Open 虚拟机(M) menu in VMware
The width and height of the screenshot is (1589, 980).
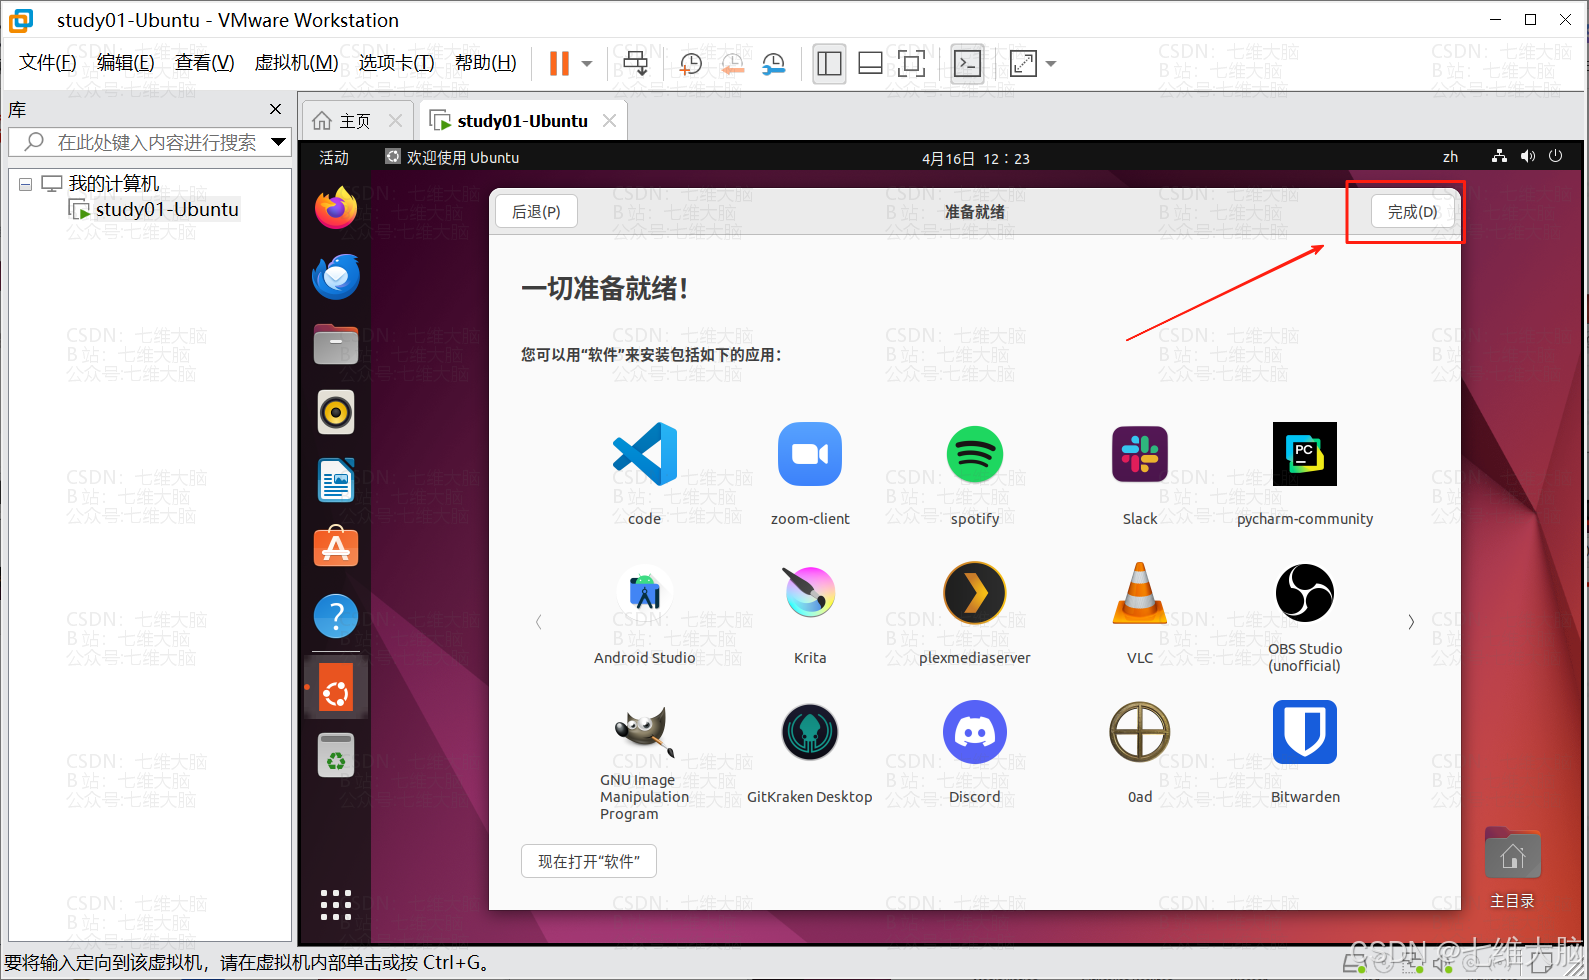click(296, 63)
